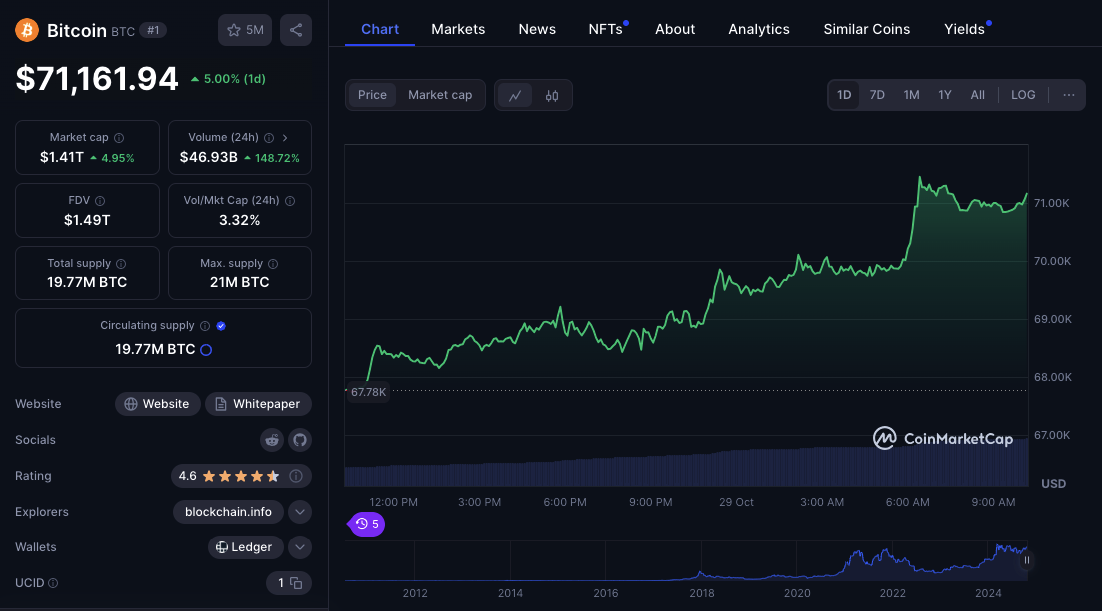The image size is (1102, 611).
Task: Show UCID info icon
Action: [x=53, y=583]
